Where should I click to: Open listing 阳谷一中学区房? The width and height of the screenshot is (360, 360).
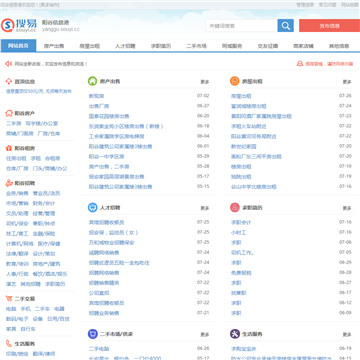click(106, 156)
